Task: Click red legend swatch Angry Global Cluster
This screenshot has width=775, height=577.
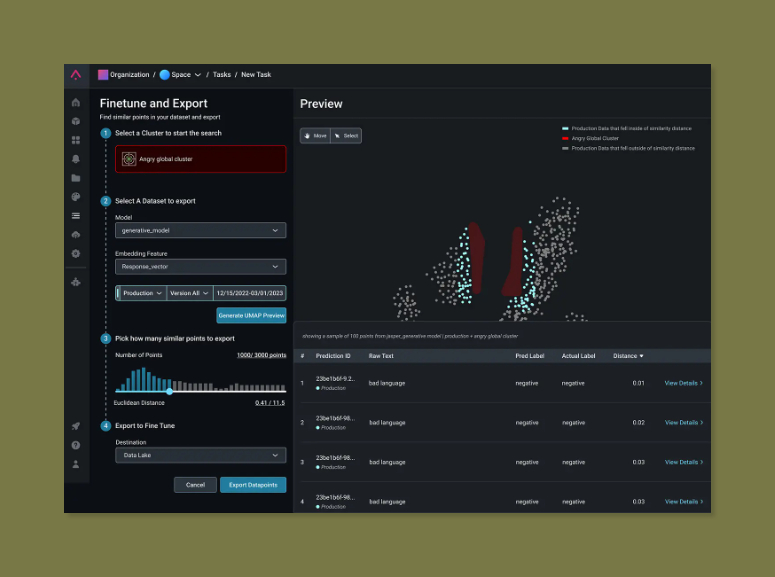Action: [x=565, y=138]
